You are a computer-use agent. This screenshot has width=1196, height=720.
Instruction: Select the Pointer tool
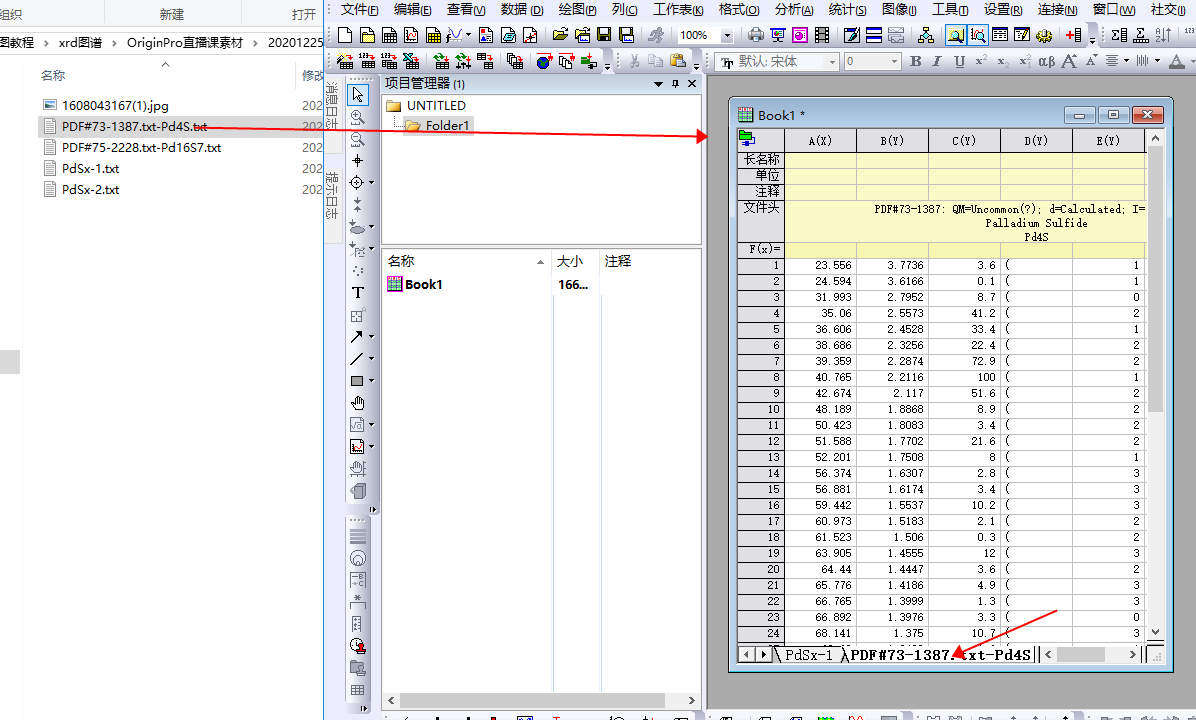[358, 95]
